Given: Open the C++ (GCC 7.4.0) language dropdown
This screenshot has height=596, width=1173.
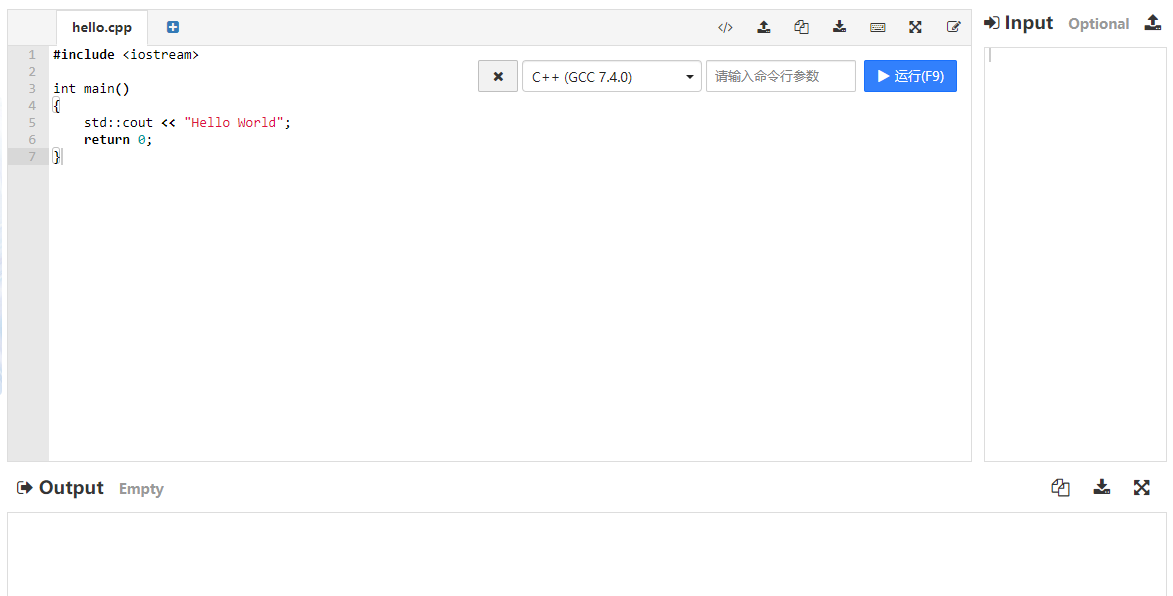Looking at the screenshot, I should point(611,77).
